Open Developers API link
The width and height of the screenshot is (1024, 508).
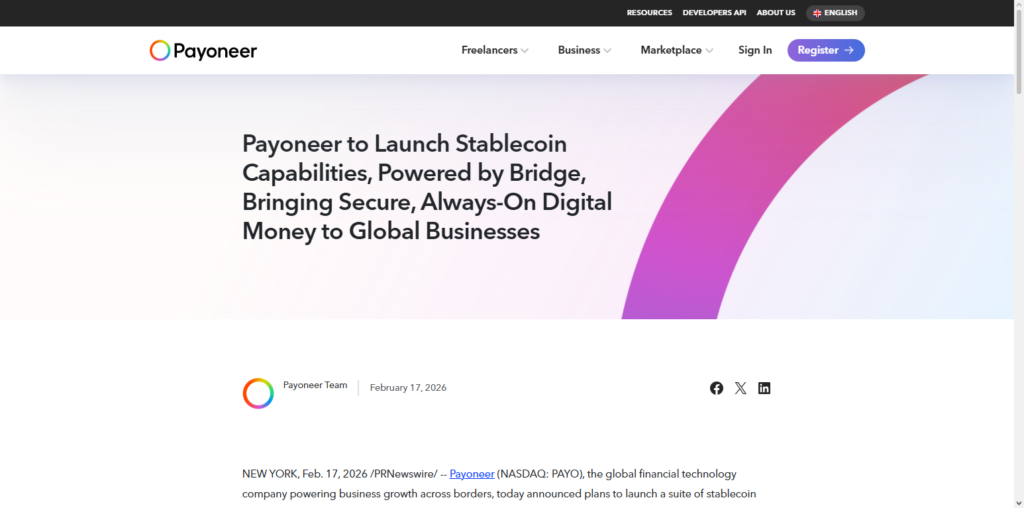point(714,13)
